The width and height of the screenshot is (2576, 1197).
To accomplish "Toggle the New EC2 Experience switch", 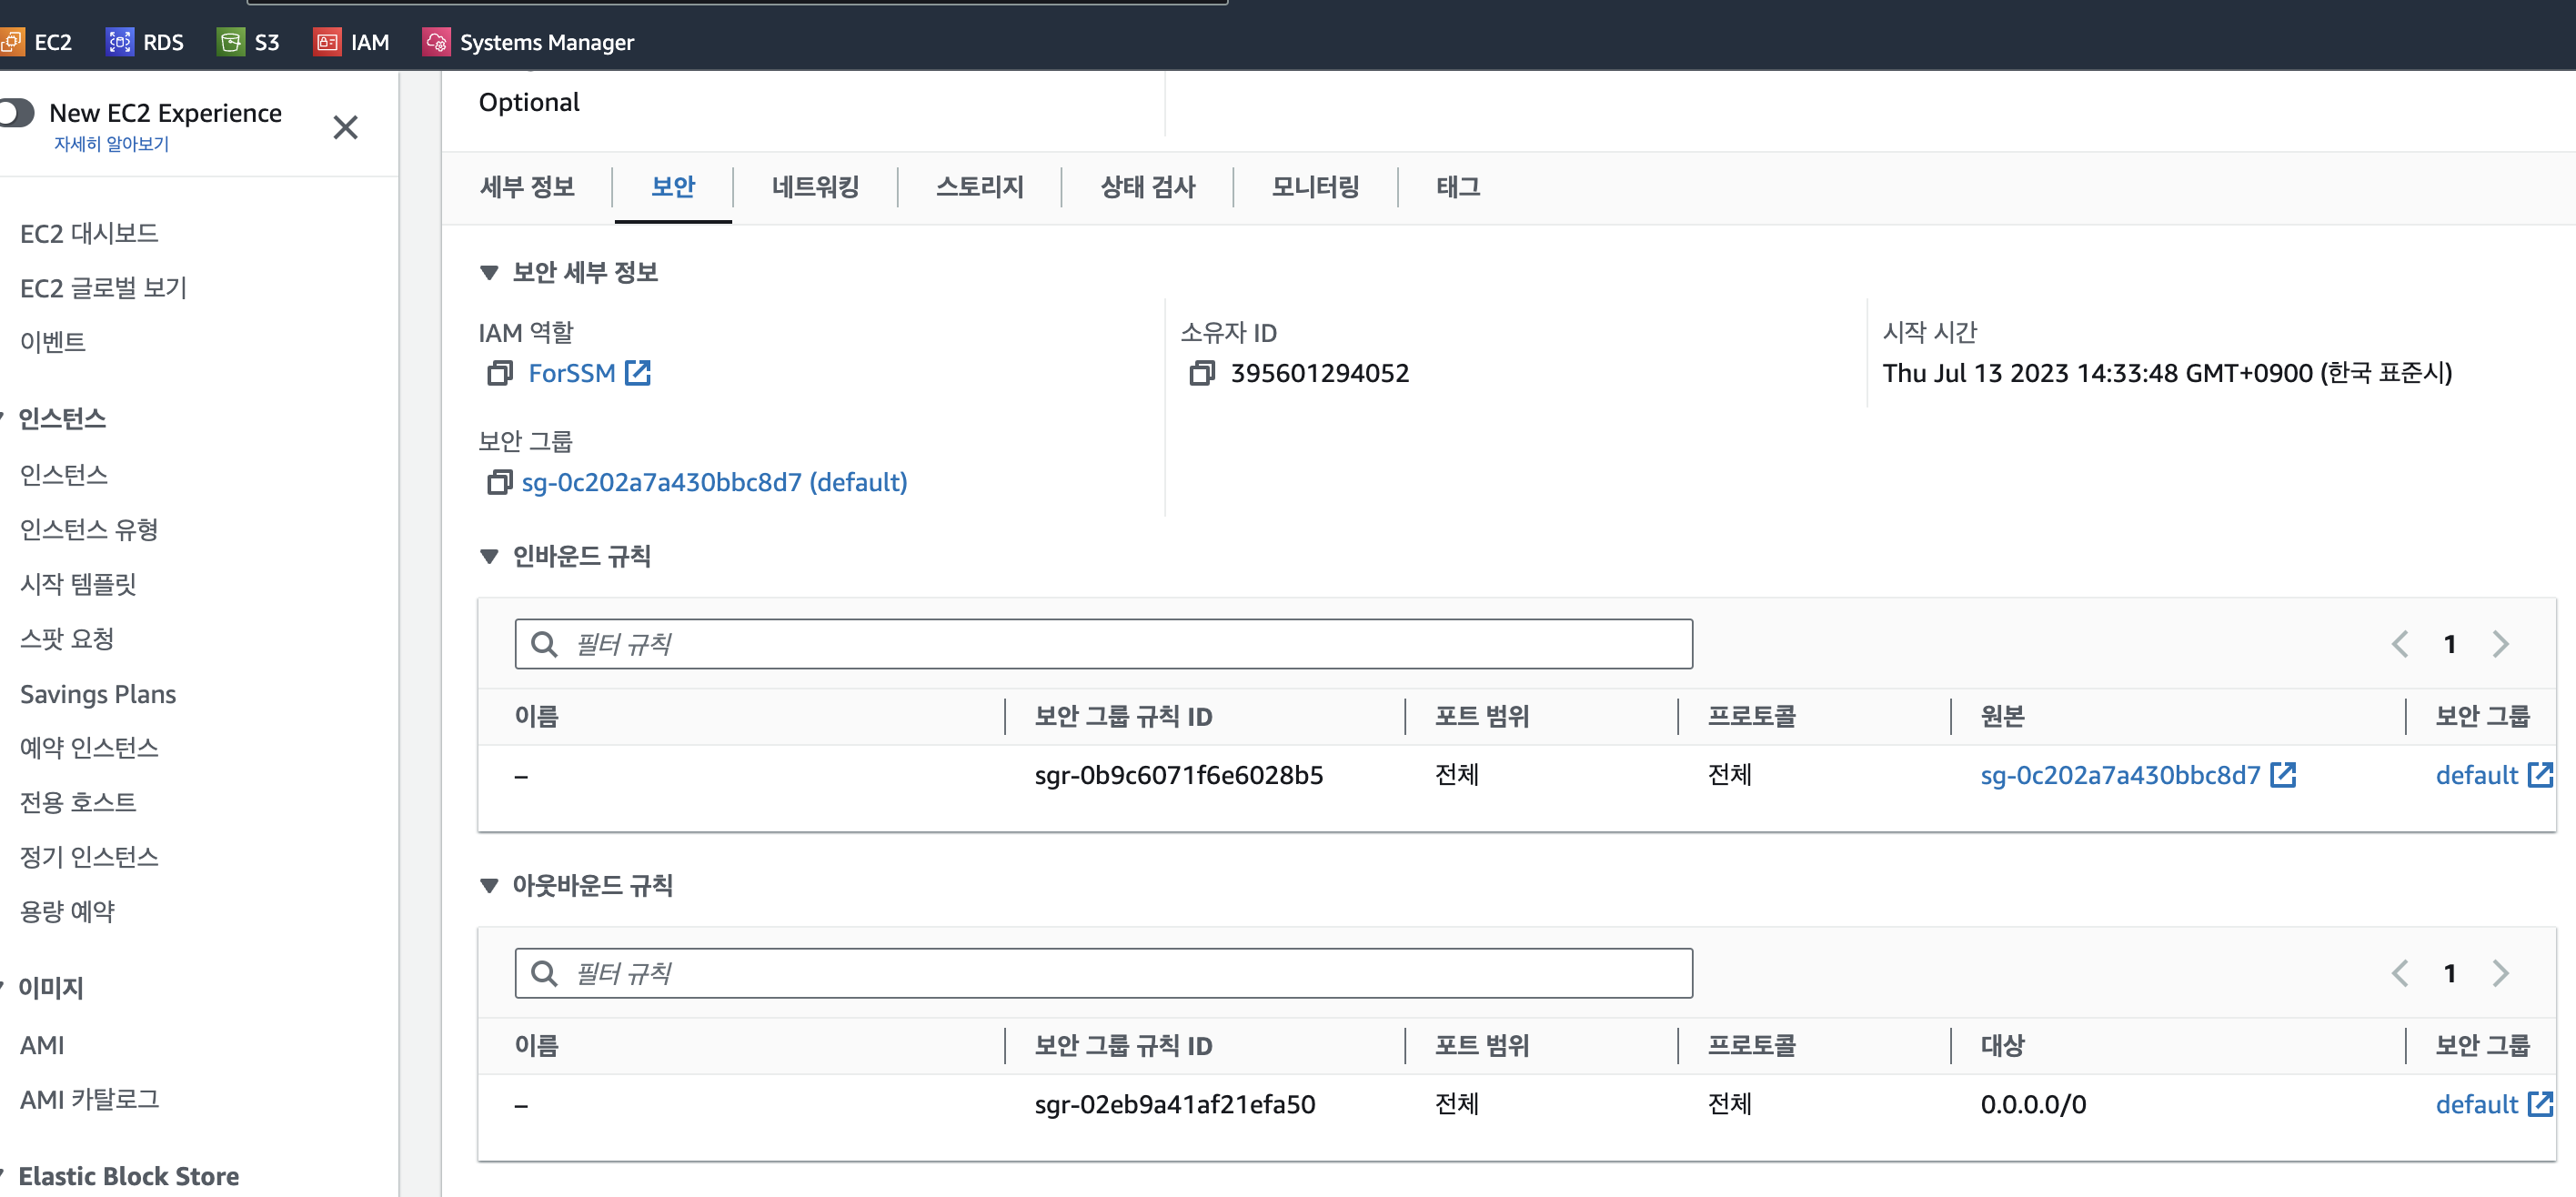I will click(16, 113).
